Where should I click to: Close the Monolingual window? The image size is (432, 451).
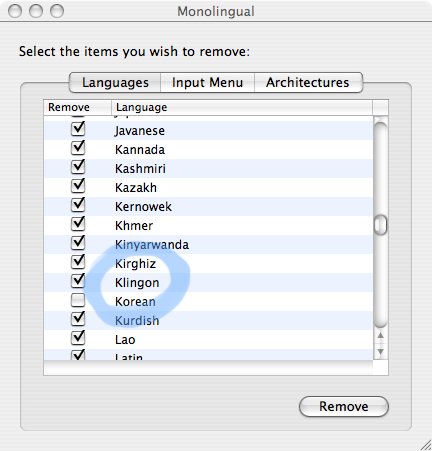click(15, 11)
